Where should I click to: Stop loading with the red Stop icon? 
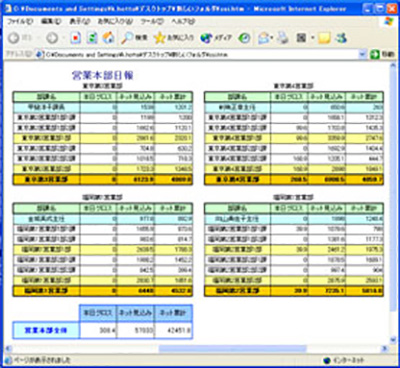coord(75,38)
